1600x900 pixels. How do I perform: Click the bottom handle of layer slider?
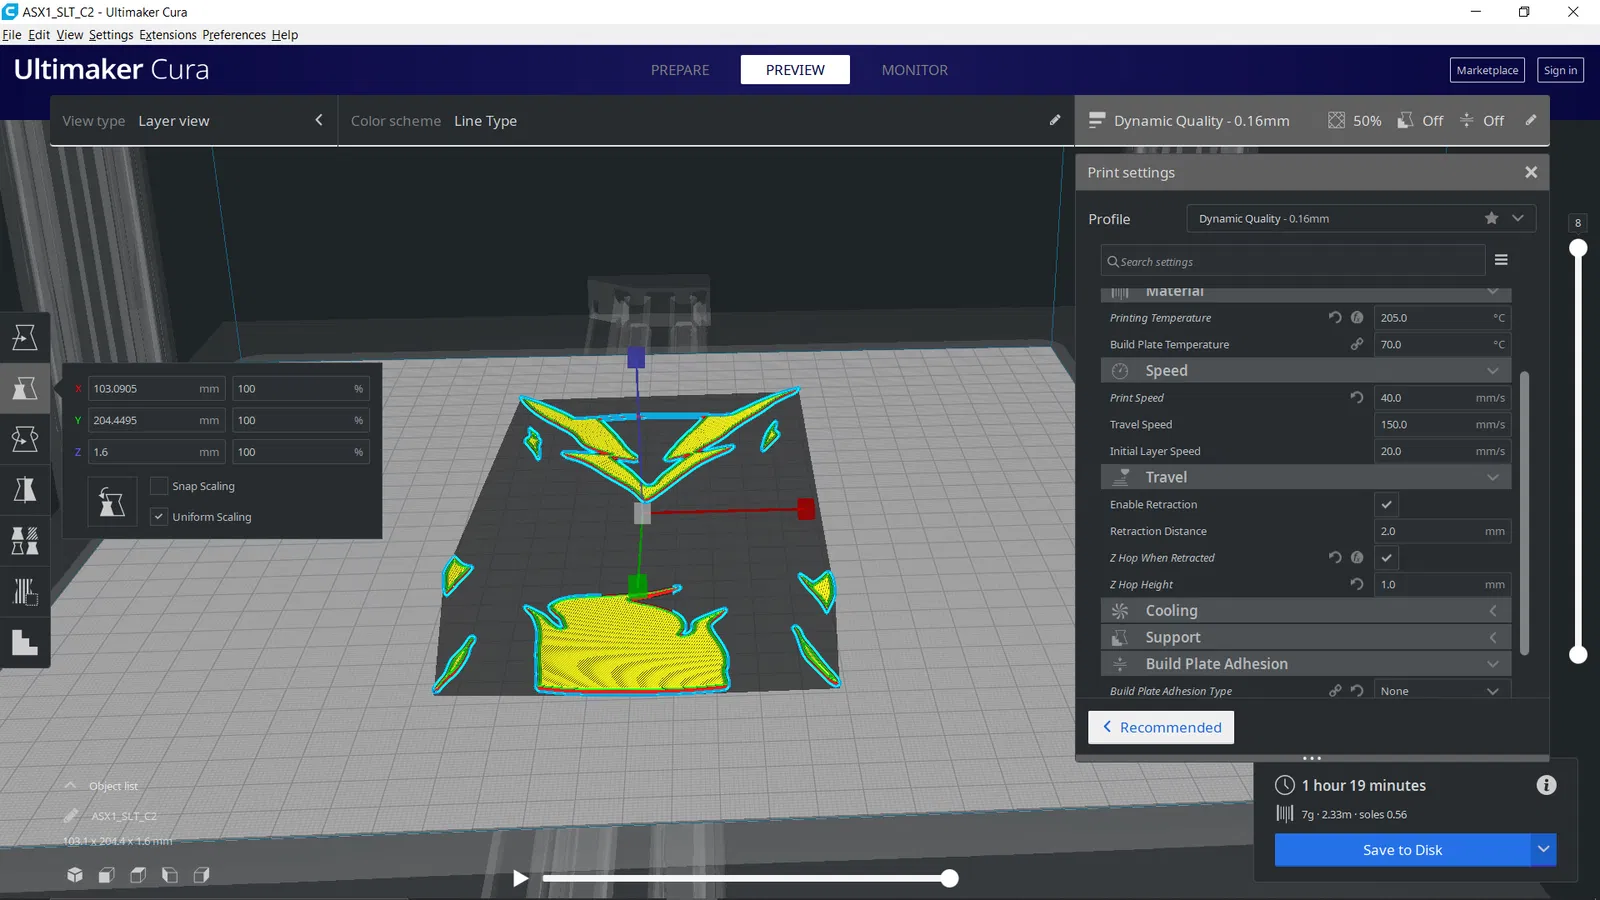click(1578, 654)
